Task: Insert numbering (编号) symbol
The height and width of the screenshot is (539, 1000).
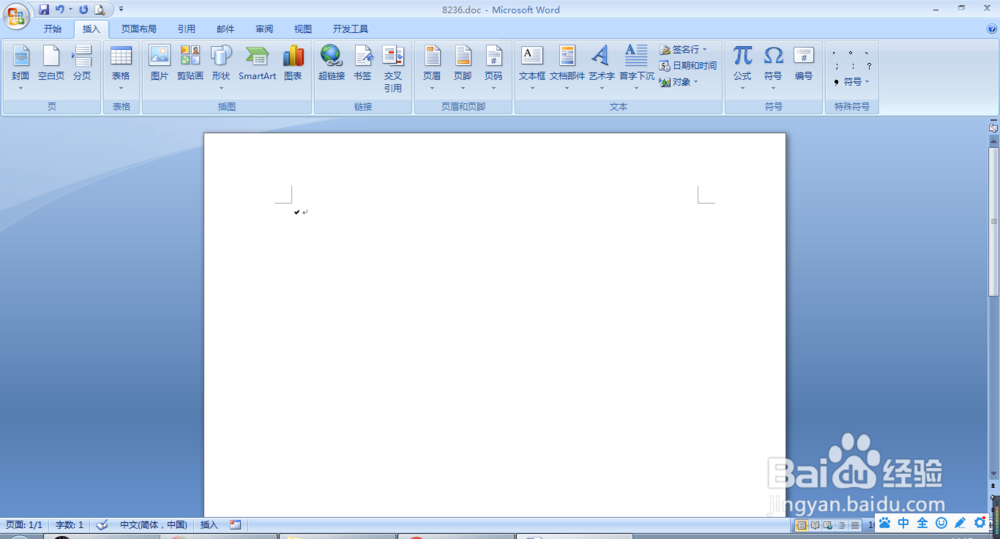Action: click(804, 63)
